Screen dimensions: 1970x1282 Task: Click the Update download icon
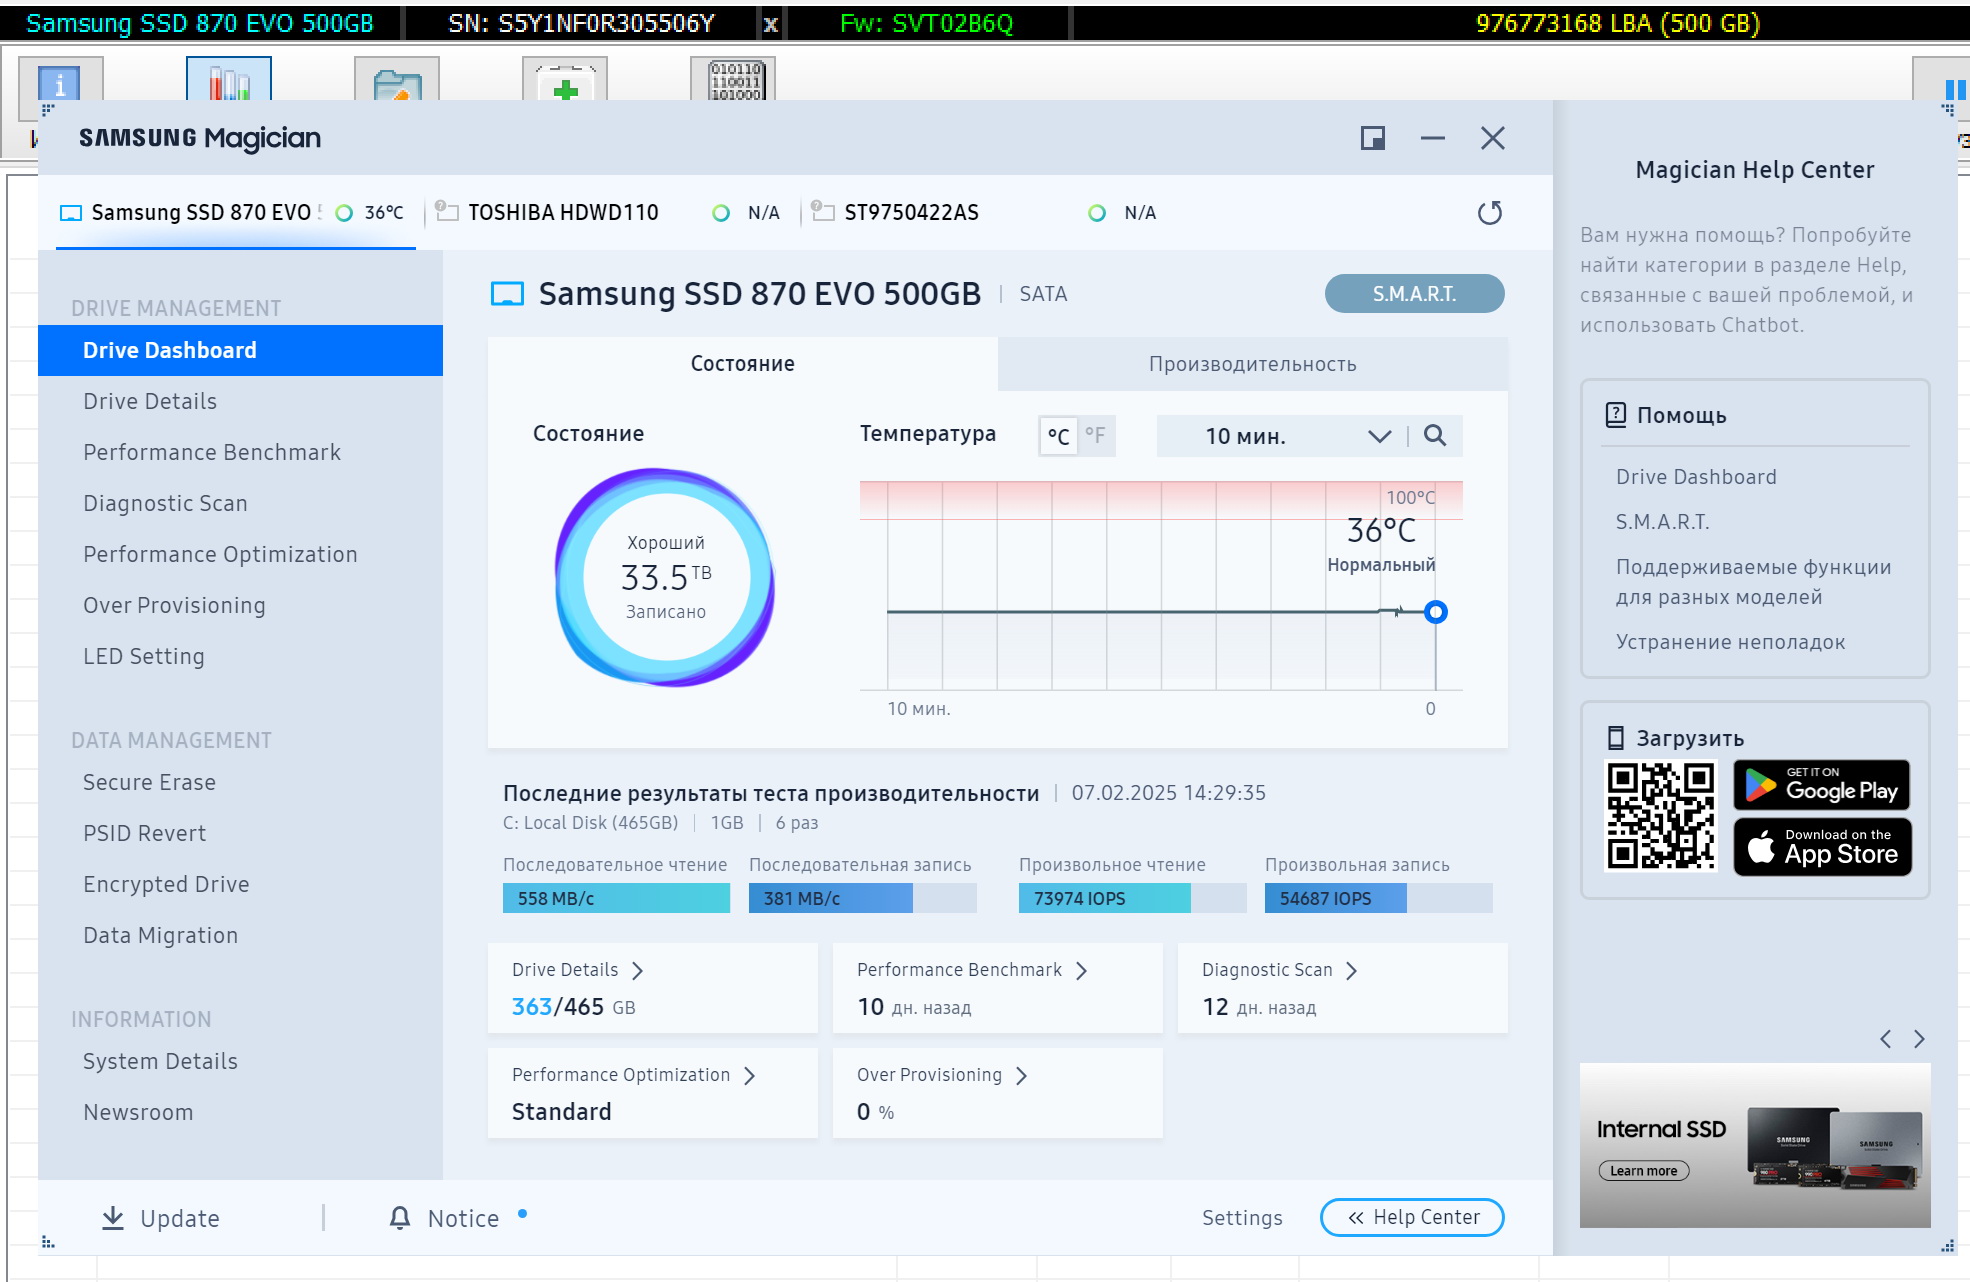(113, 1217)
